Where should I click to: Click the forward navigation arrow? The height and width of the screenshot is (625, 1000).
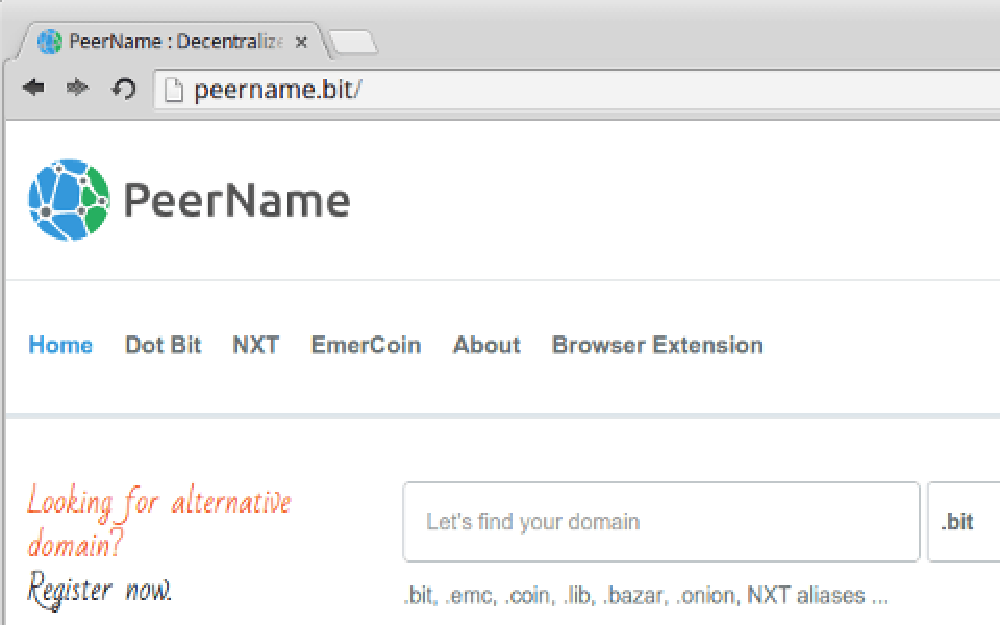[x=78, y=88]
